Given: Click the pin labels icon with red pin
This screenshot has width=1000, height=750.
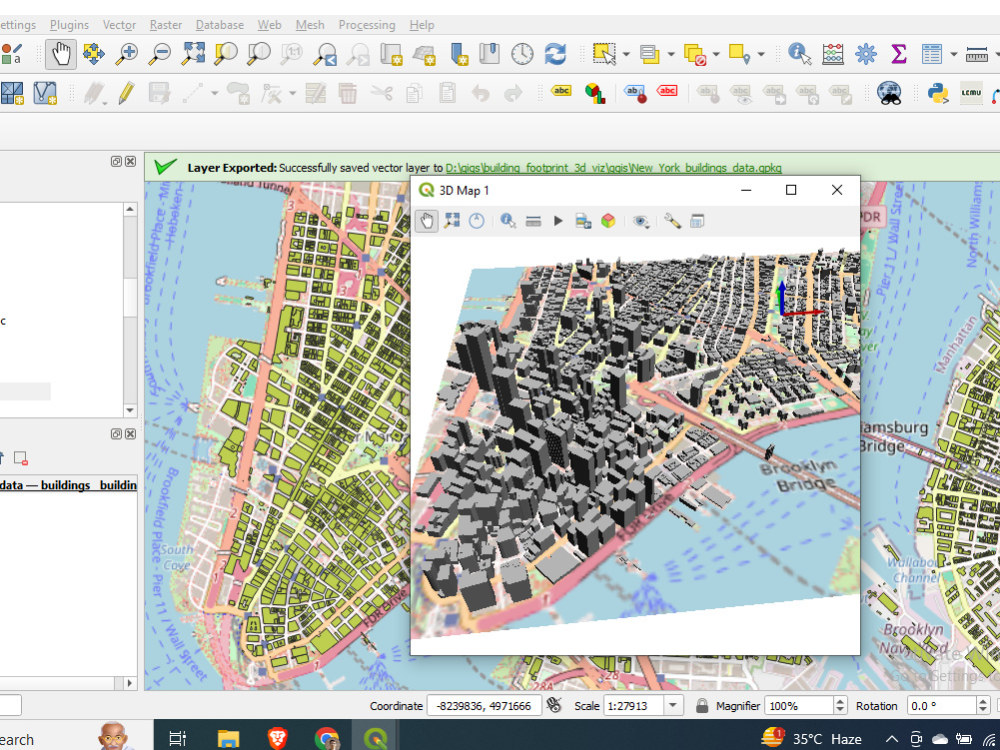Looking at the screenshot, I should (635, 93).
